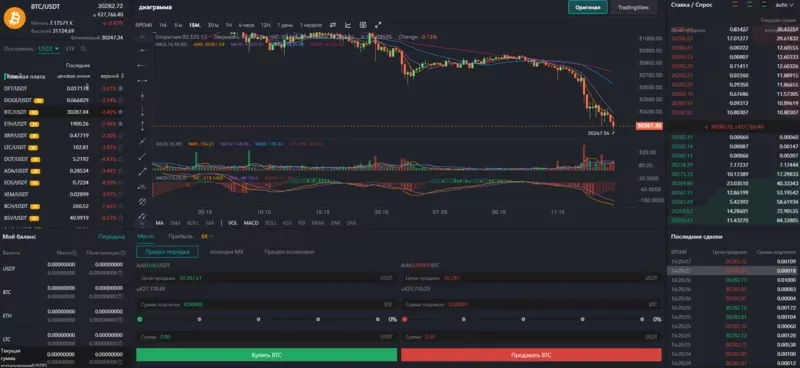
Task: Select the vertical line drawing tool
Action: tap(142, 95)
